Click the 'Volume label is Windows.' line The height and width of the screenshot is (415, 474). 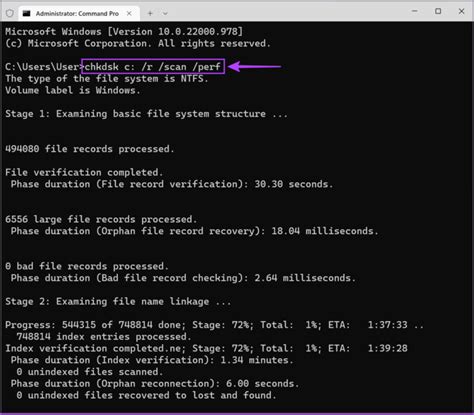pyautogui.click(x=72, y=90)
